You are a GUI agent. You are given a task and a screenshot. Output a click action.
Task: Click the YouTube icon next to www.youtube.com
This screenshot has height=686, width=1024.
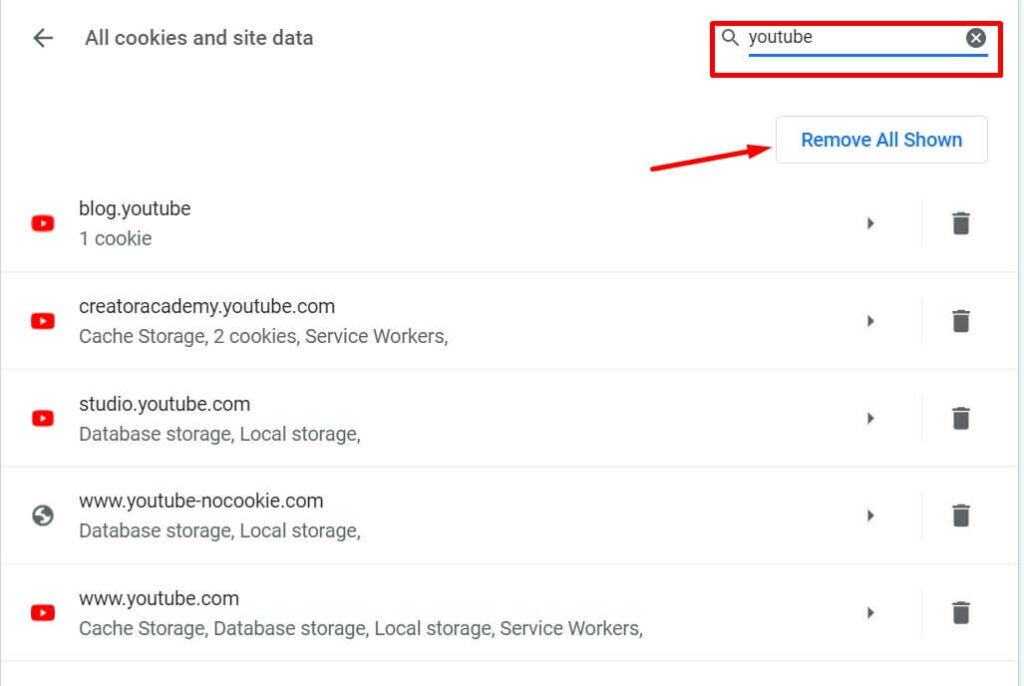[40, 612]
